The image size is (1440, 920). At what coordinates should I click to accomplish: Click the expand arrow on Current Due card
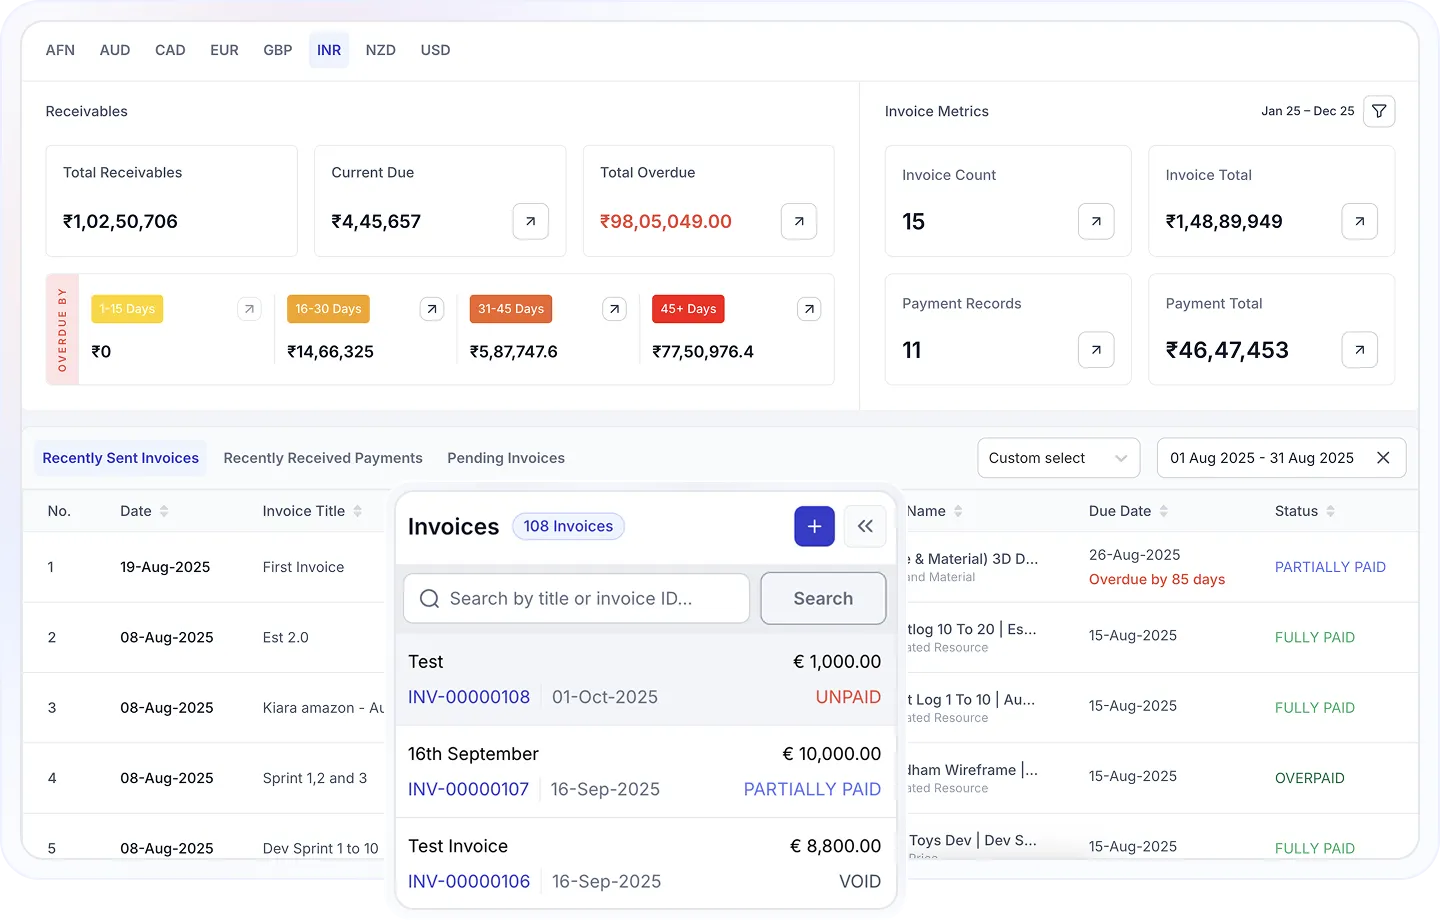click(530, 221)
